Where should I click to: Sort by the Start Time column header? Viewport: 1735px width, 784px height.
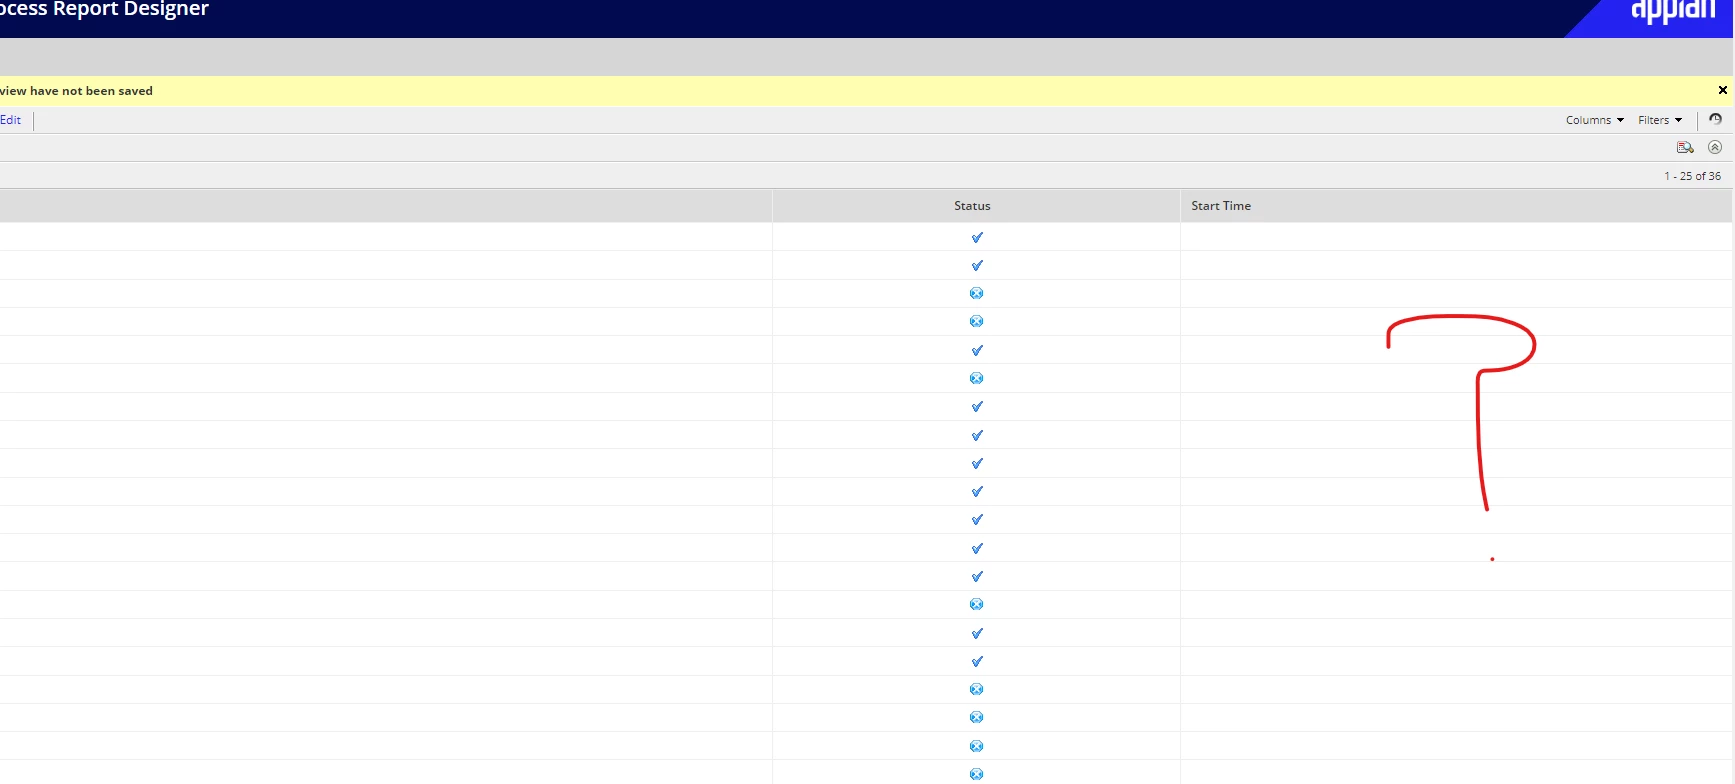click(1221, 206)
